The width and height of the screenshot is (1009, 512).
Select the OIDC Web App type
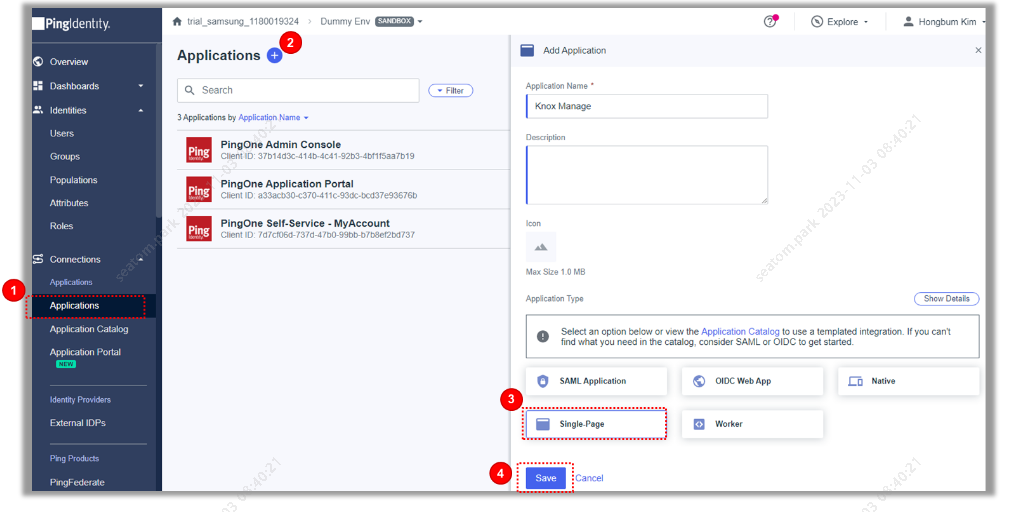click(x=752, y=381)
